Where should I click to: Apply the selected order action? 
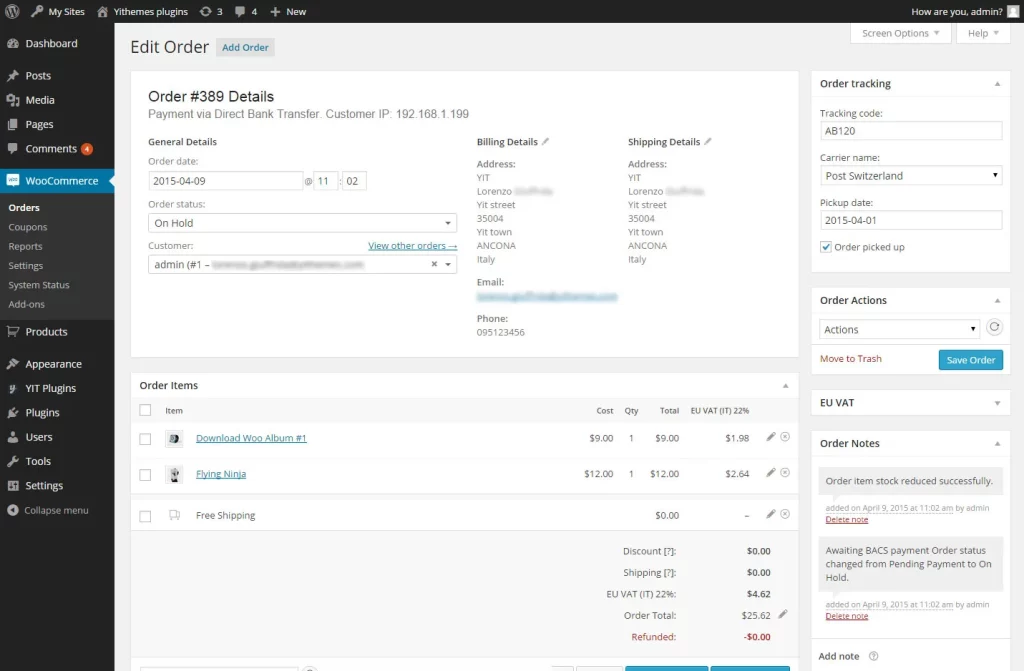point(994,327)
